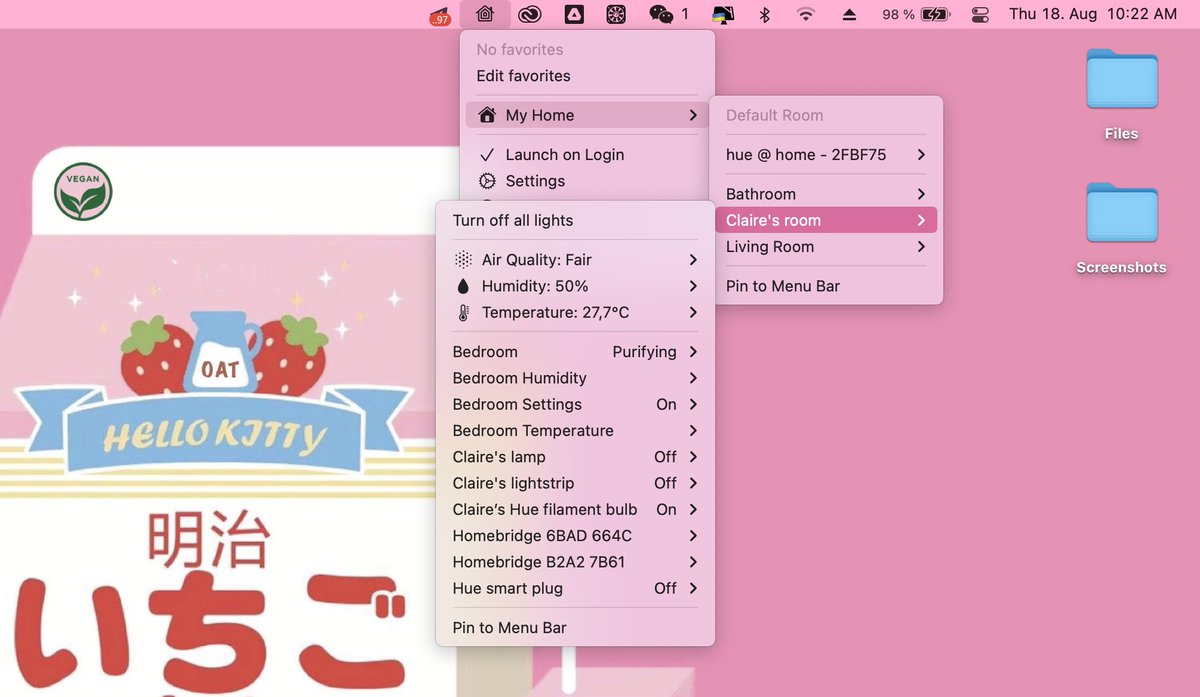Screen dimensions: 1200x697
Task: Click Temperature: 27,7°C entry
Action: (575, 313)
